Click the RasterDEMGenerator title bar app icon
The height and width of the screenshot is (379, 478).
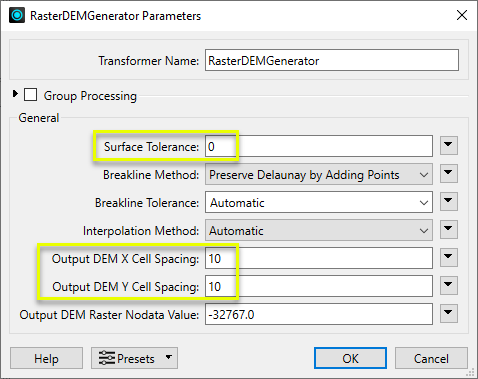click(17, 15)
